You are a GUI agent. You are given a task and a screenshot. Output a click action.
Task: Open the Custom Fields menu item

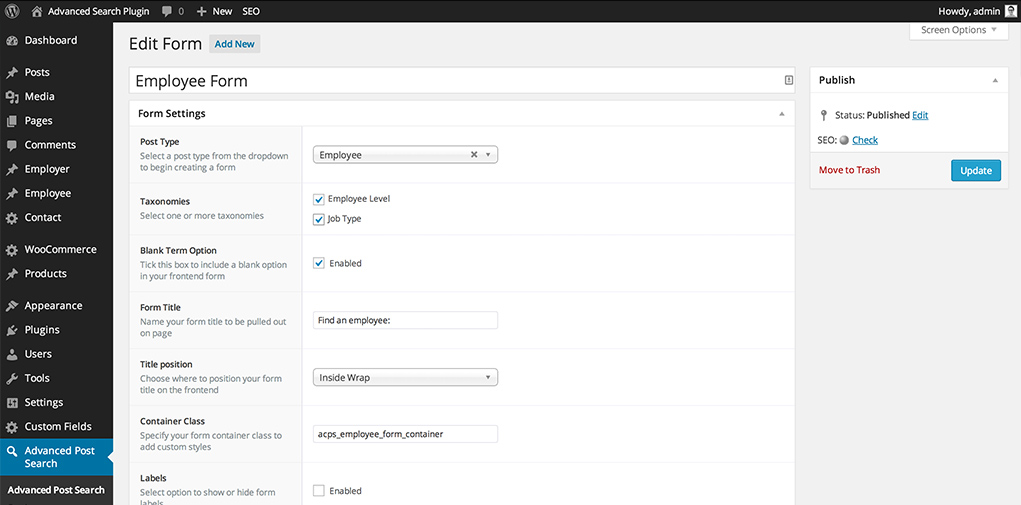click(56, 426)
